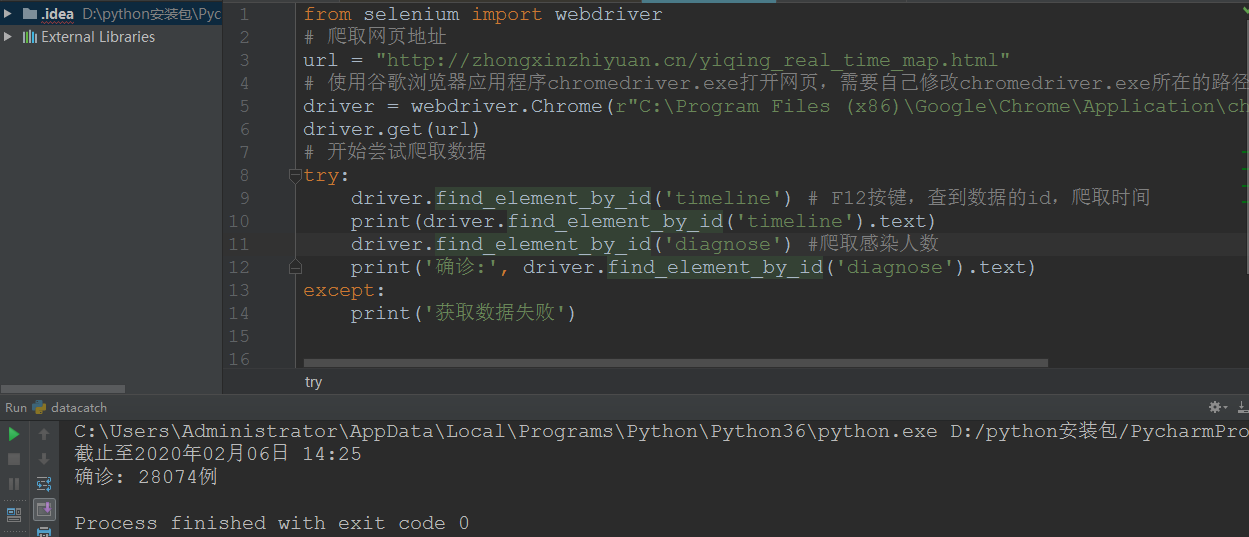Image resolution: width=1249 pixels, height=537 pixels.
Task: Click the Python icon beside datacatch
Action: click(x=40, y=407)
